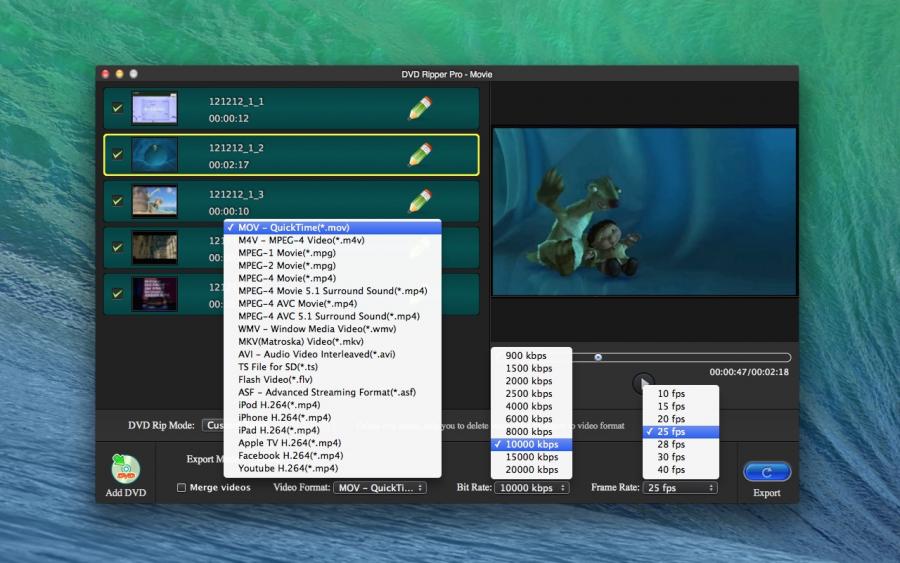The image size is (900, 563).
Task: Set frame rate to 30 fps
Action: point(681,457)
